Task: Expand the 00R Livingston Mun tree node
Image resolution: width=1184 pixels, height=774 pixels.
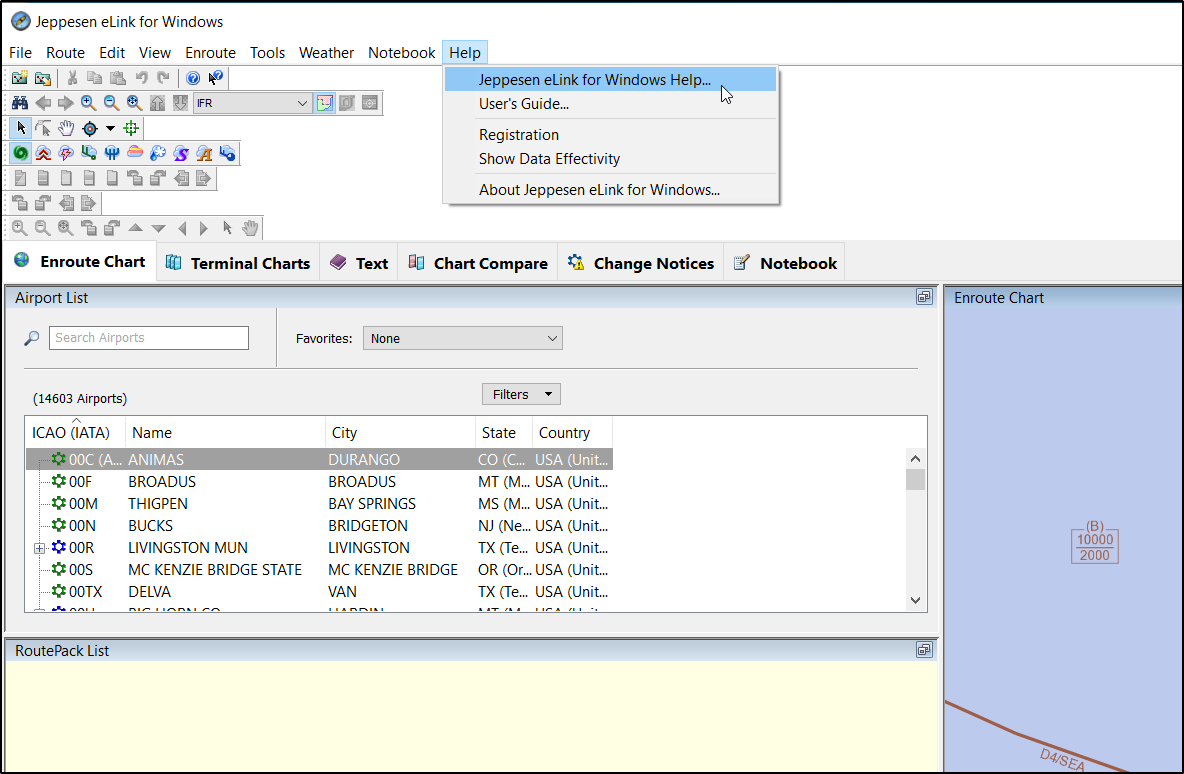Action: (40, 548)
